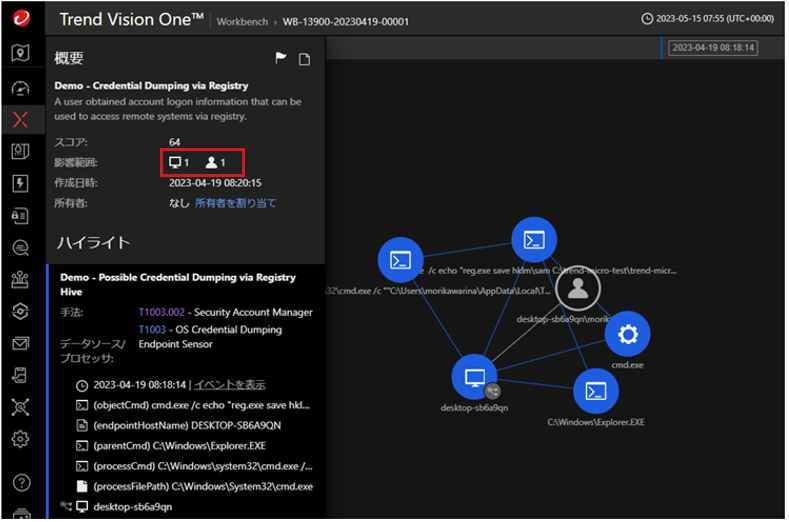The width and height of the screenshot is (789, 522).
Task: Click the イベントを表示 link
Action: (229, 384)
